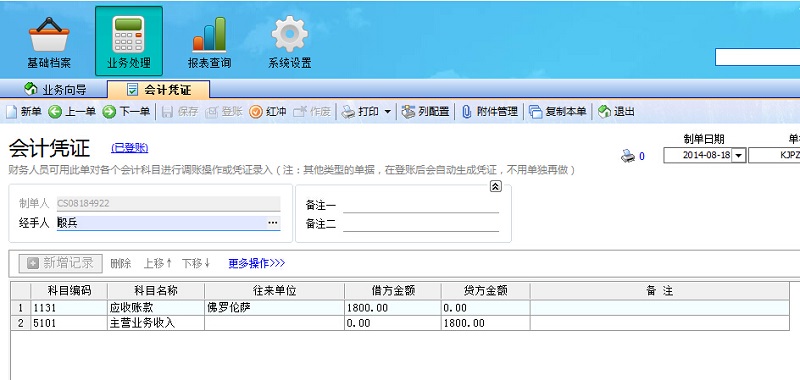This screenshot has height=380, width=800.
Task: Click the printer count icon
Action: point(628,156)
